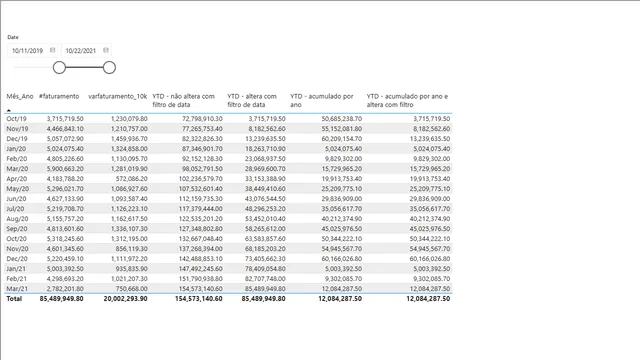The width and height of the screenshot is (640, 360).
Task: Click total varfaturamento 20,002,293.90
Action: coord(125,299)
